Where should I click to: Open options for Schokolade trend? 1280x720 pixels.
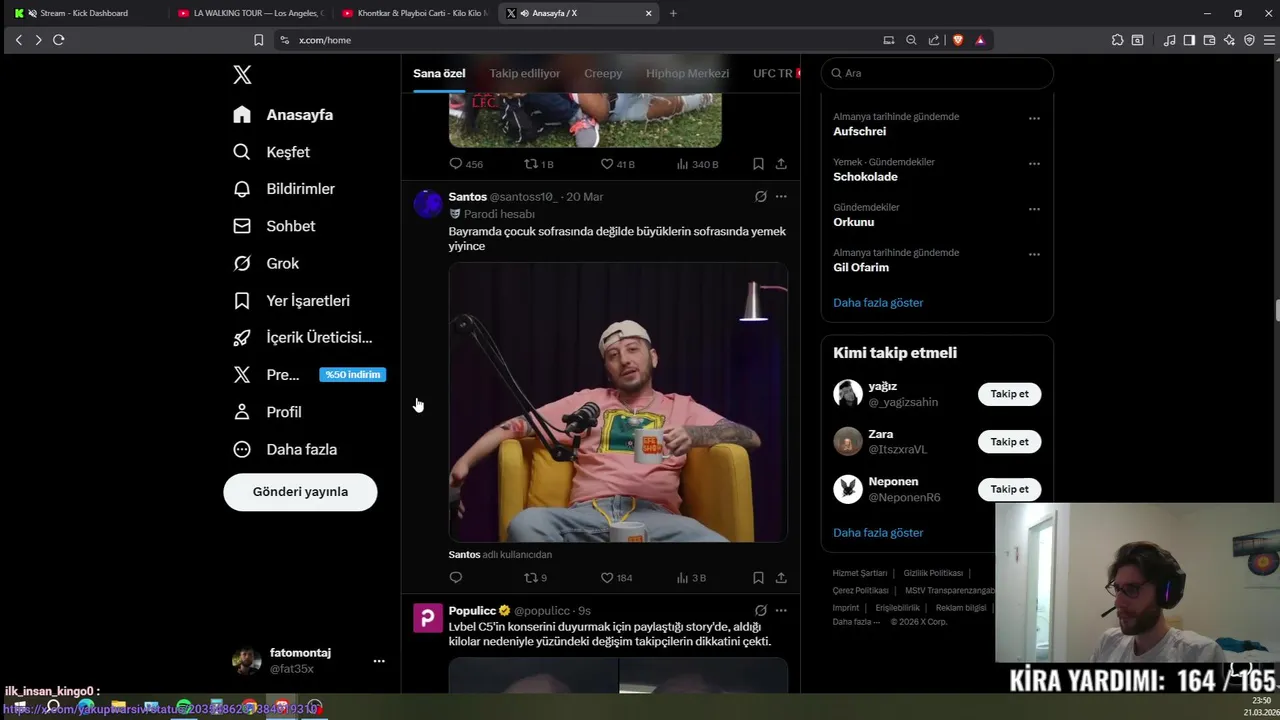click(1034, 163)
